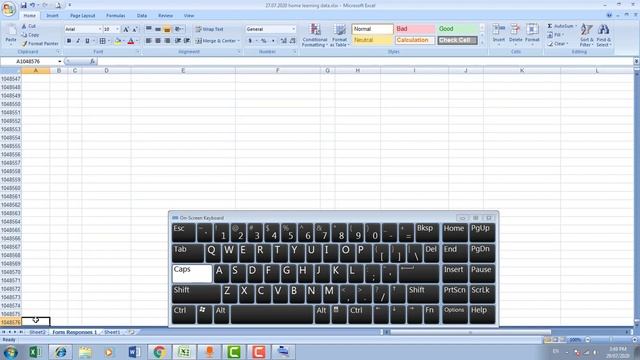640x360 pixels.
Task: Open the font name Arial dropdown
Action: click(100, 29)
